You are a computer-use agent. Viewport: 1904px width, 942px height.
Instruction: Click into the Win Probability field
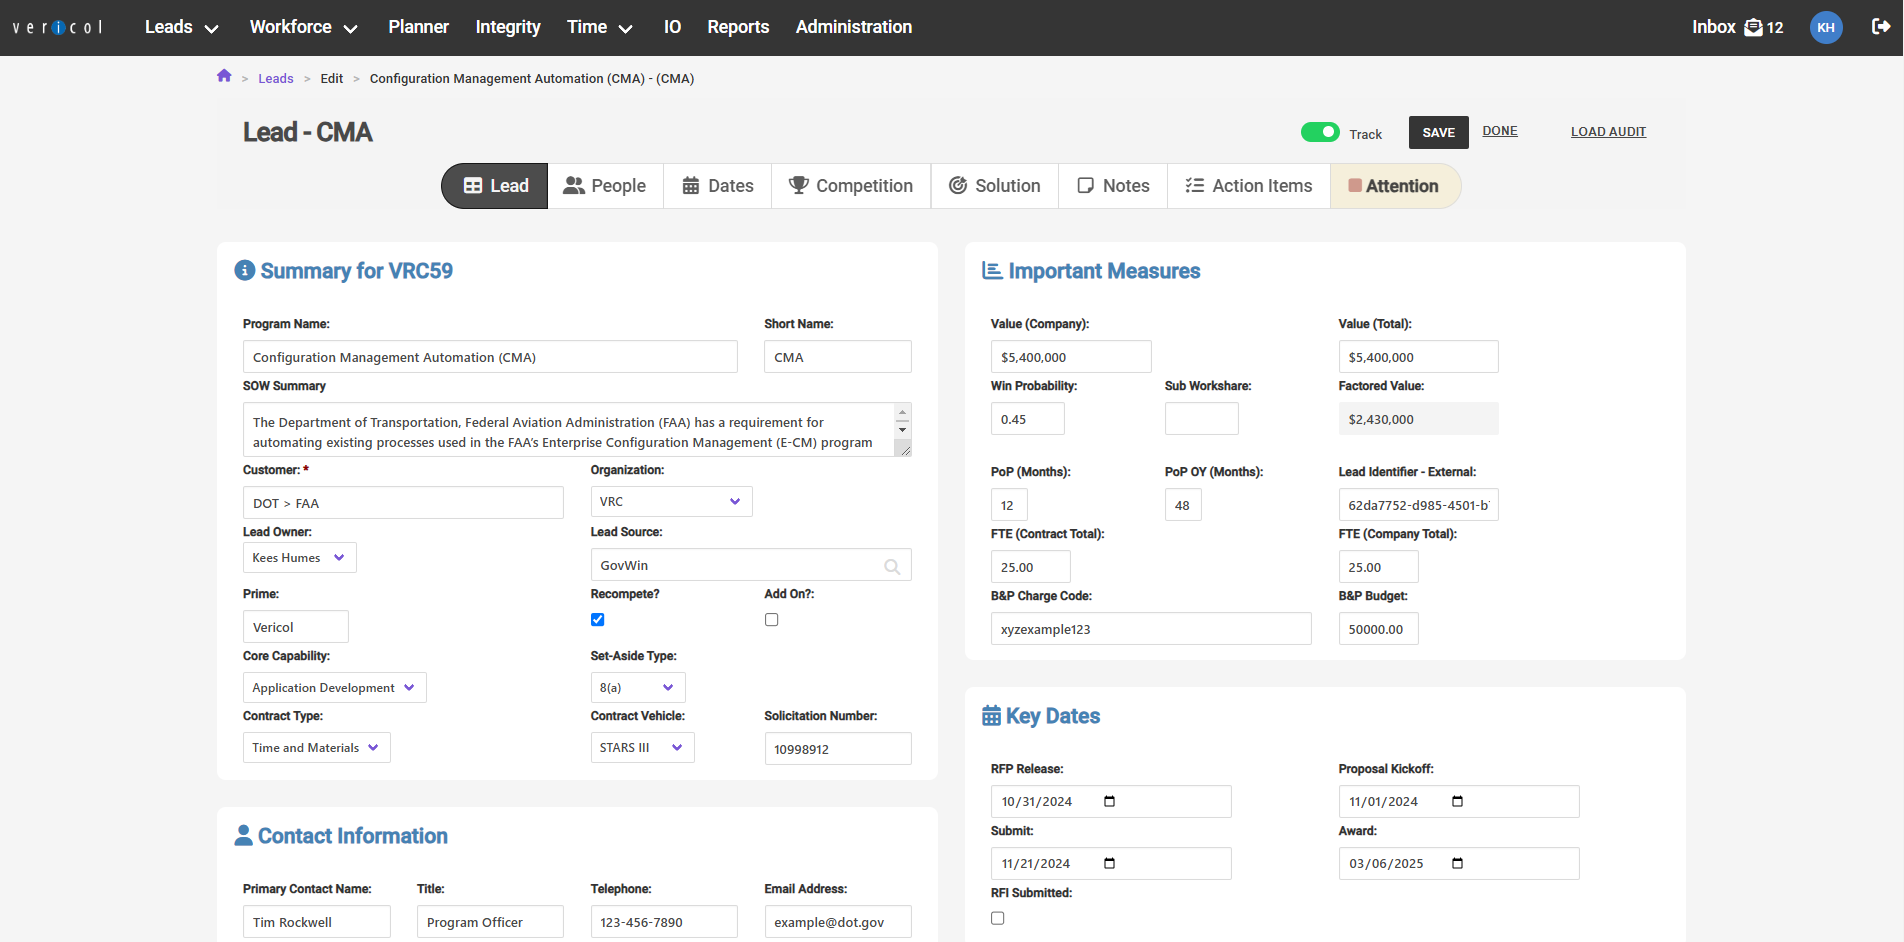(1027, 419)
